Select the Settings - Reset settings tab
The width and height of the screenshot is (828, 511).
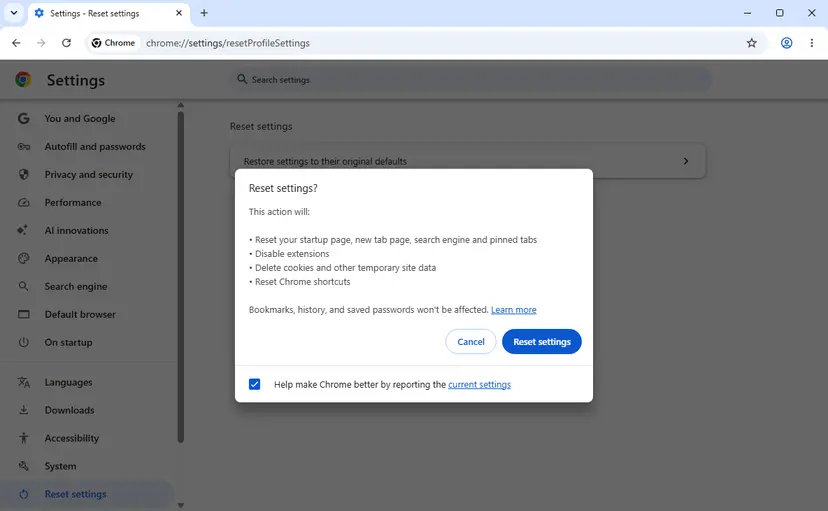pos(109,13)
